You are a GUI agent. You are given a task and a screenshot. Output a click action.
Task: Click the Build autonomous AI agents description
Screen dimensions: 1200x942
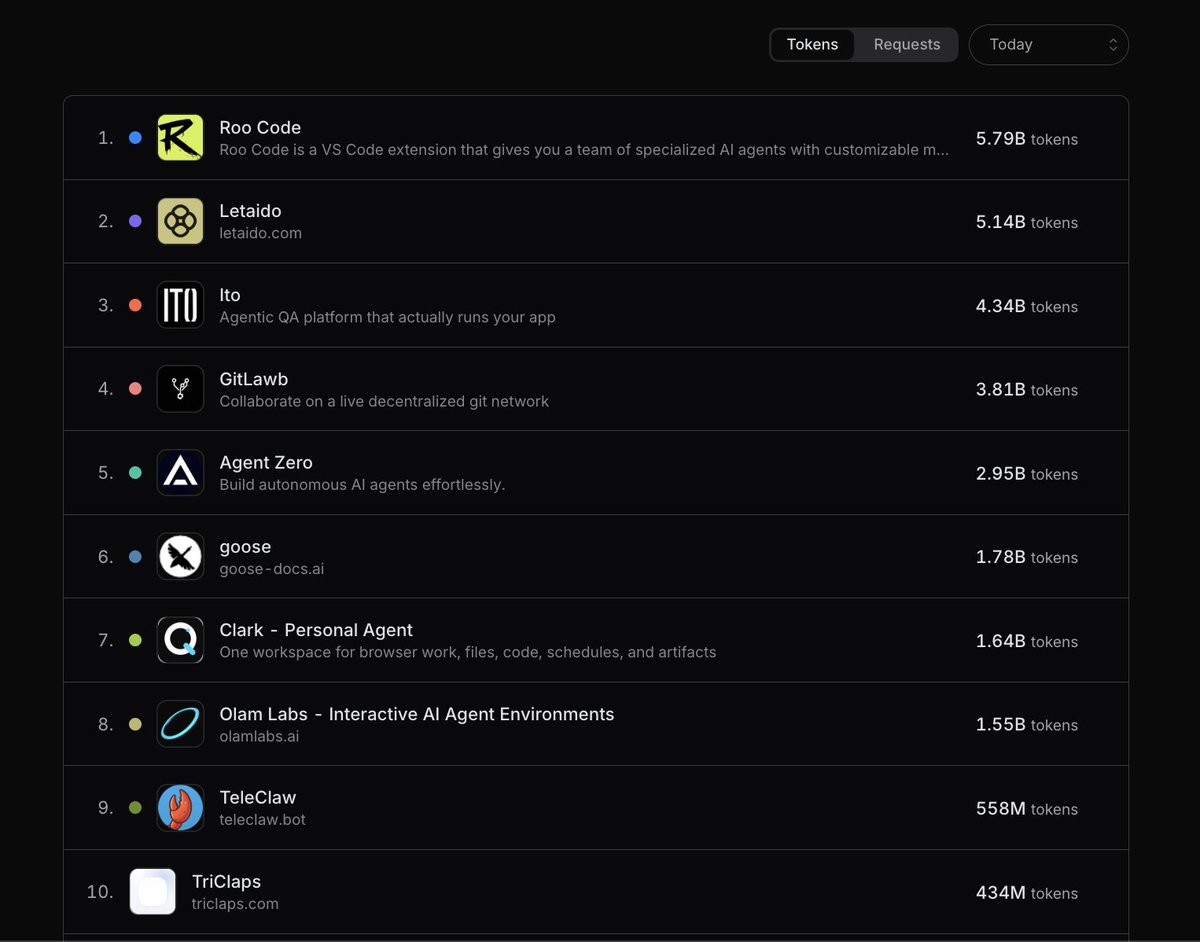click(362, 485)
